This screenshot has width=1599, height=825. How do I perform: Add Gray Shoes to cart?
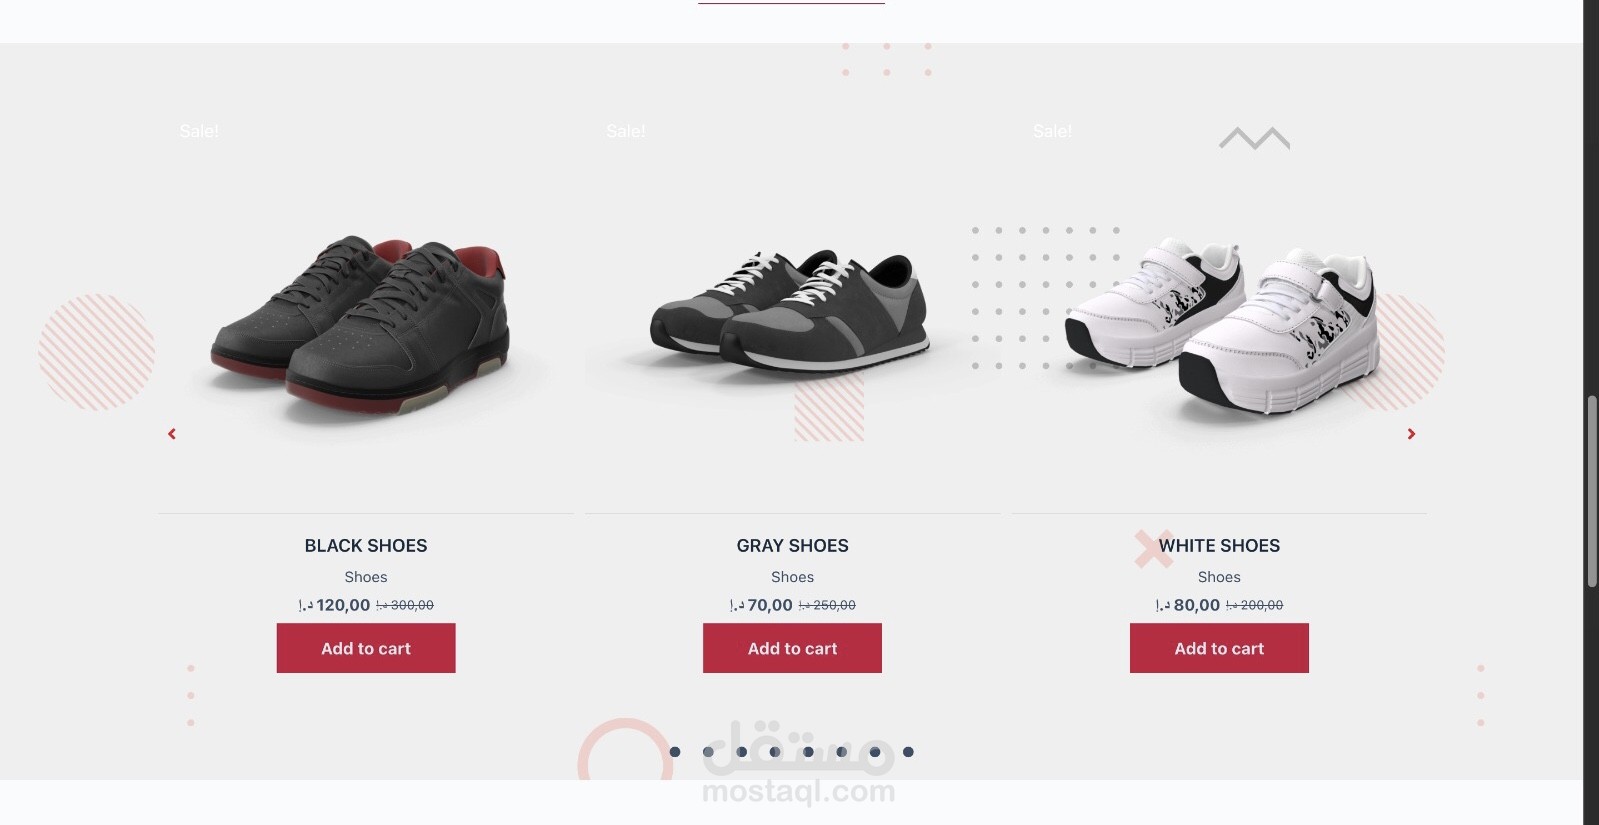pyautogui.click(x=792, y=648)
